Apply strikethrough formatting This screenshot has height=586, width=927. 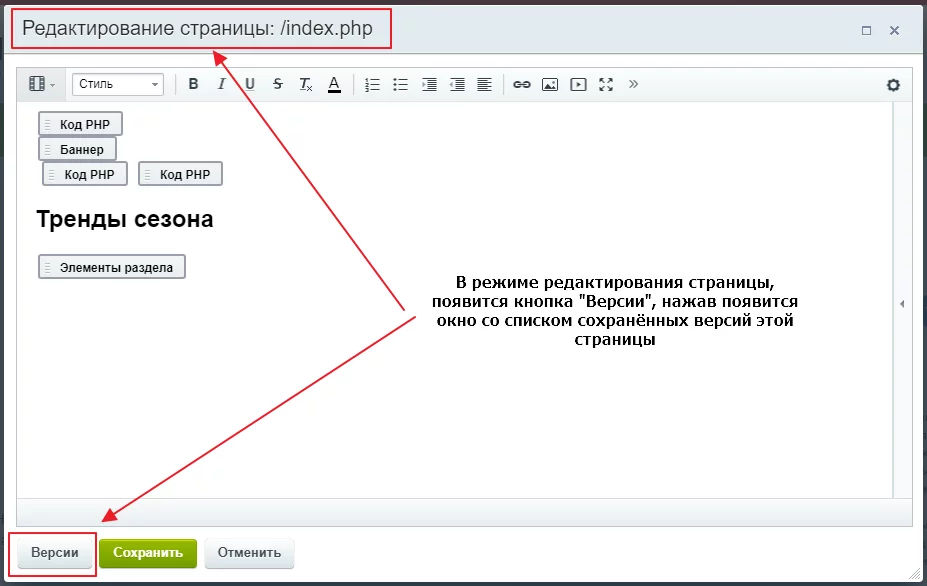pos(278,85)
